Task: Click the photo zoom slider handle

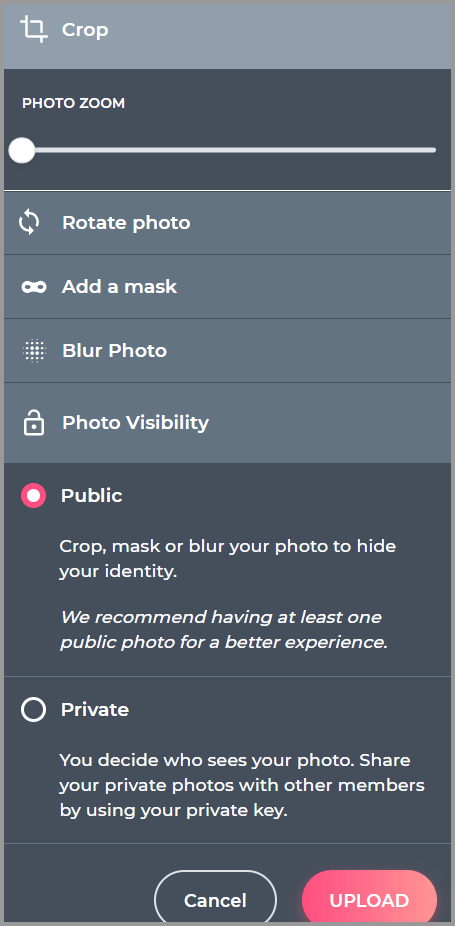Action: pyautogui.click(x=22, y=151)
